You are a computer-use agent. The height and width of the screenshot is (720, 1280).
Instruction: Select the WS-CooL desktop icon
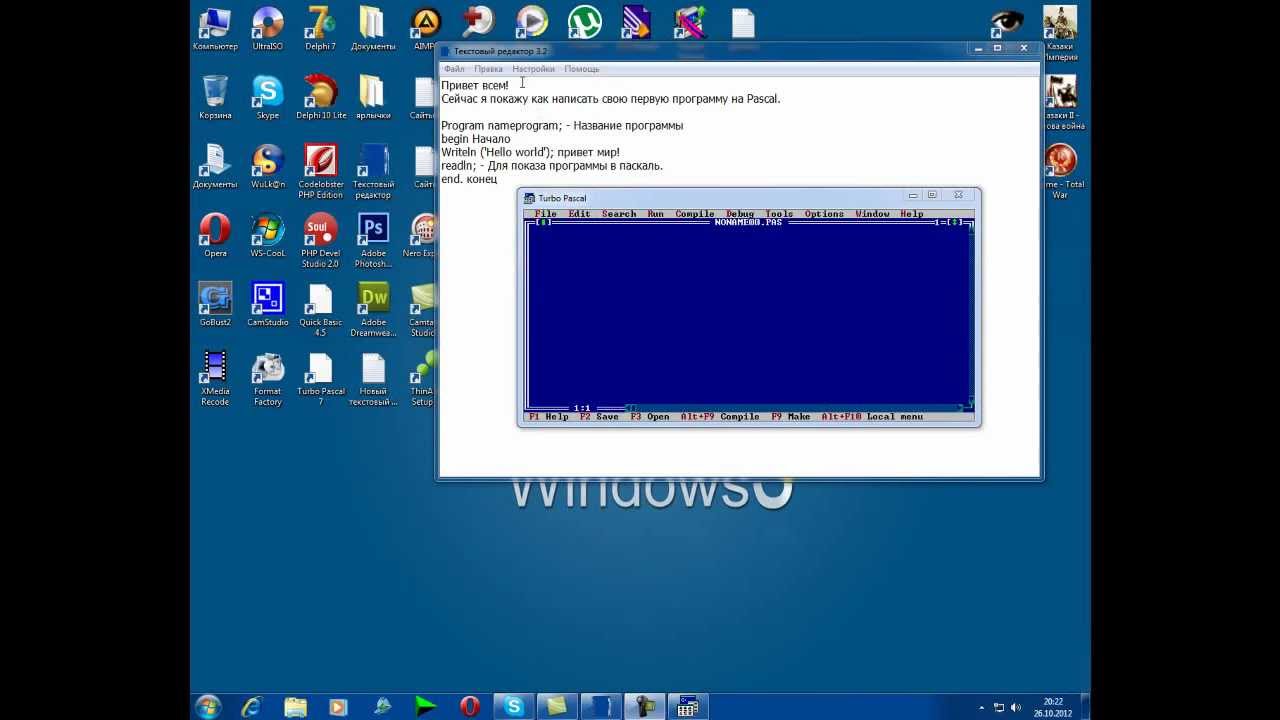(x=267, y=236)
